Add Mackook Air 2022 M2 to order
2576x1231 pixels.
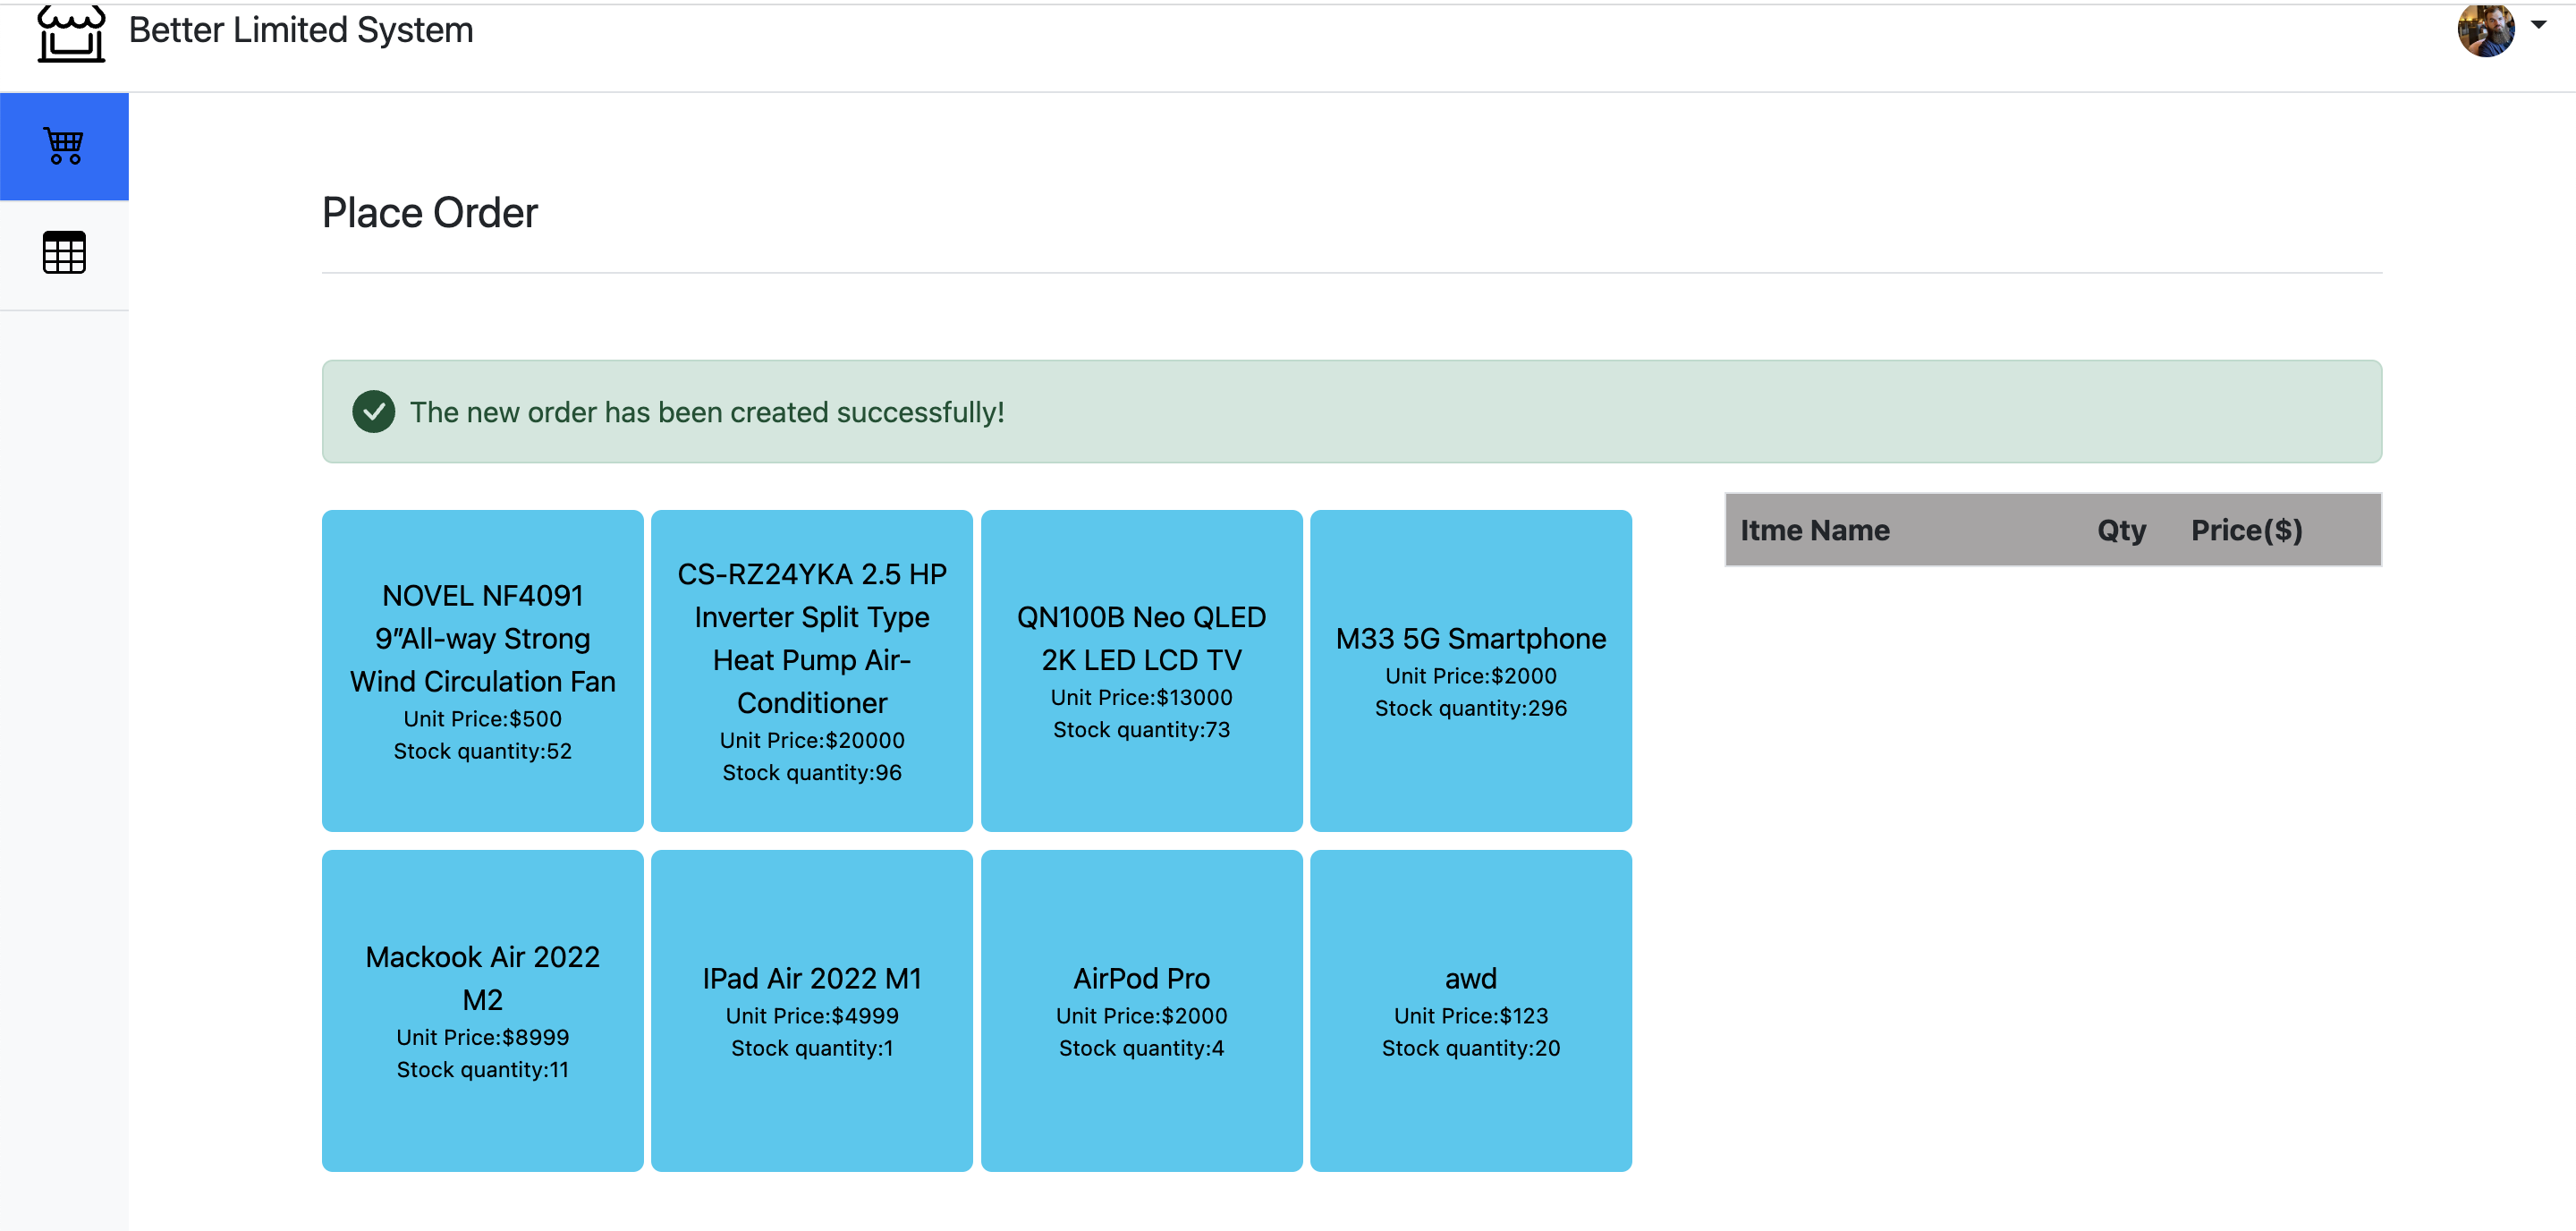click(x=482, y=1010)
